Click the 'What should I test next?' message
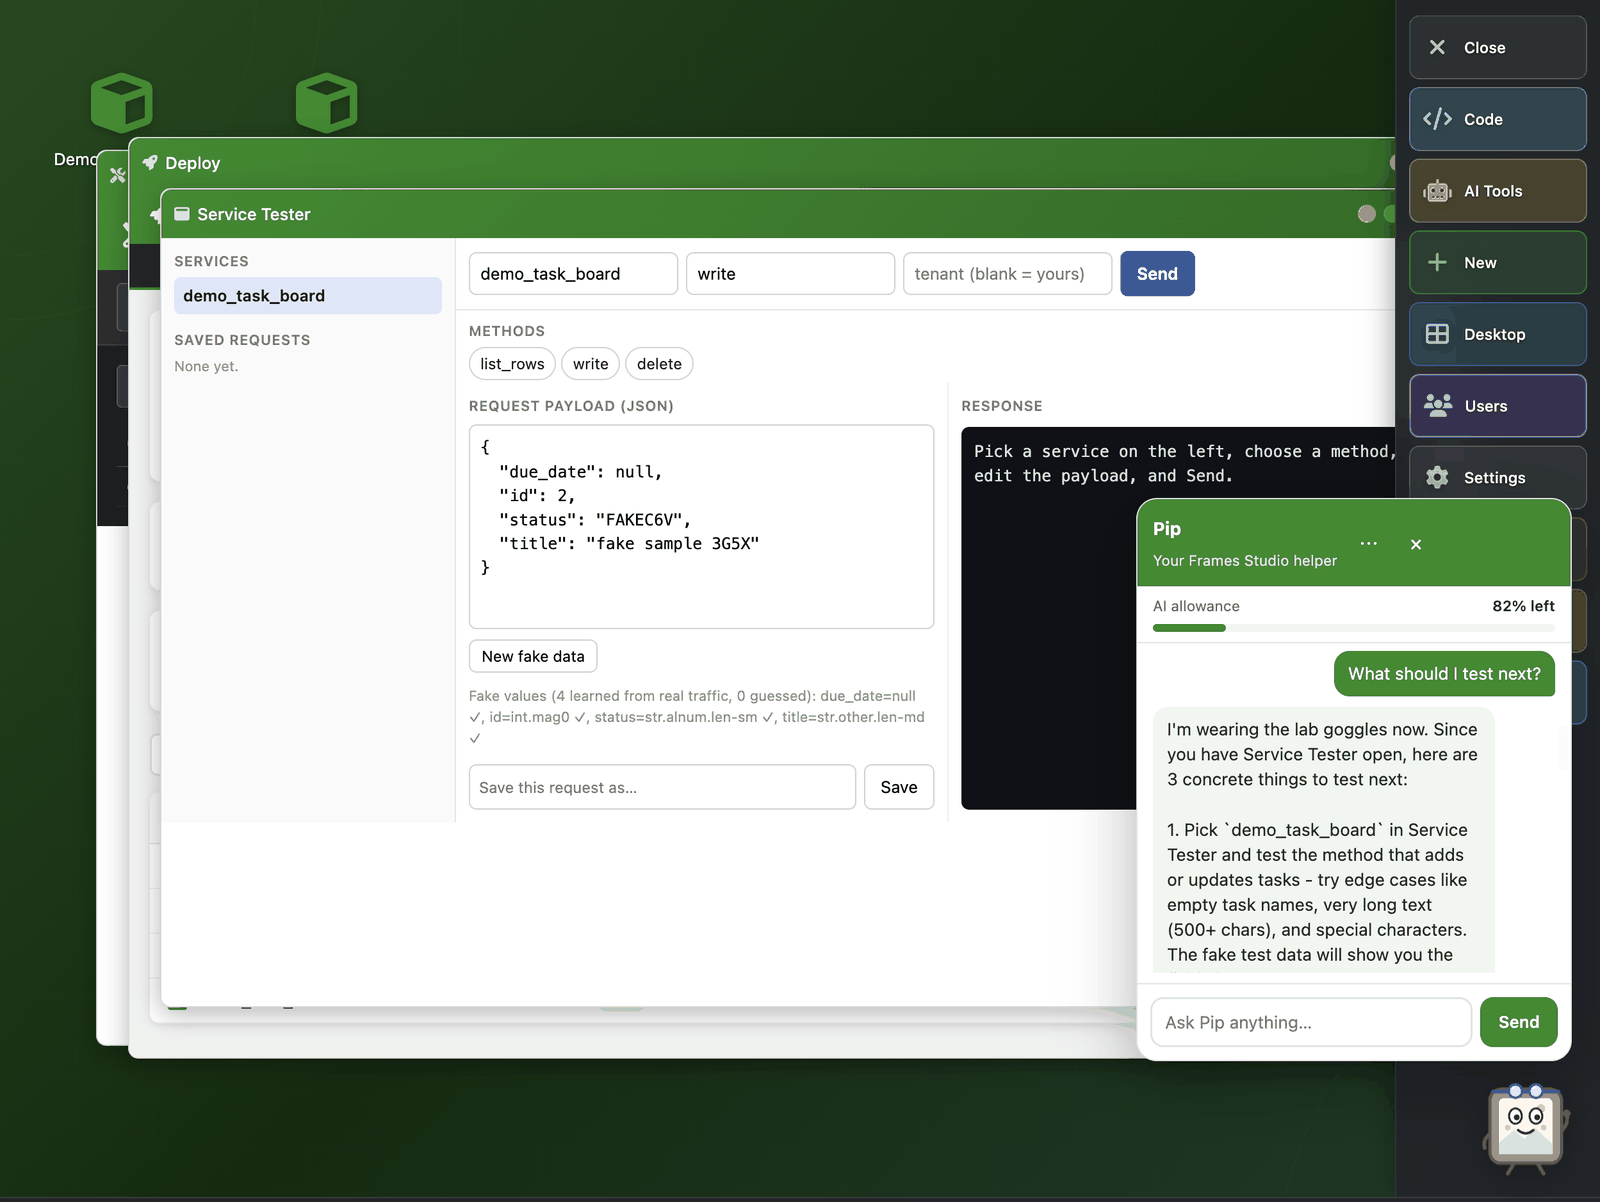 1444,674
